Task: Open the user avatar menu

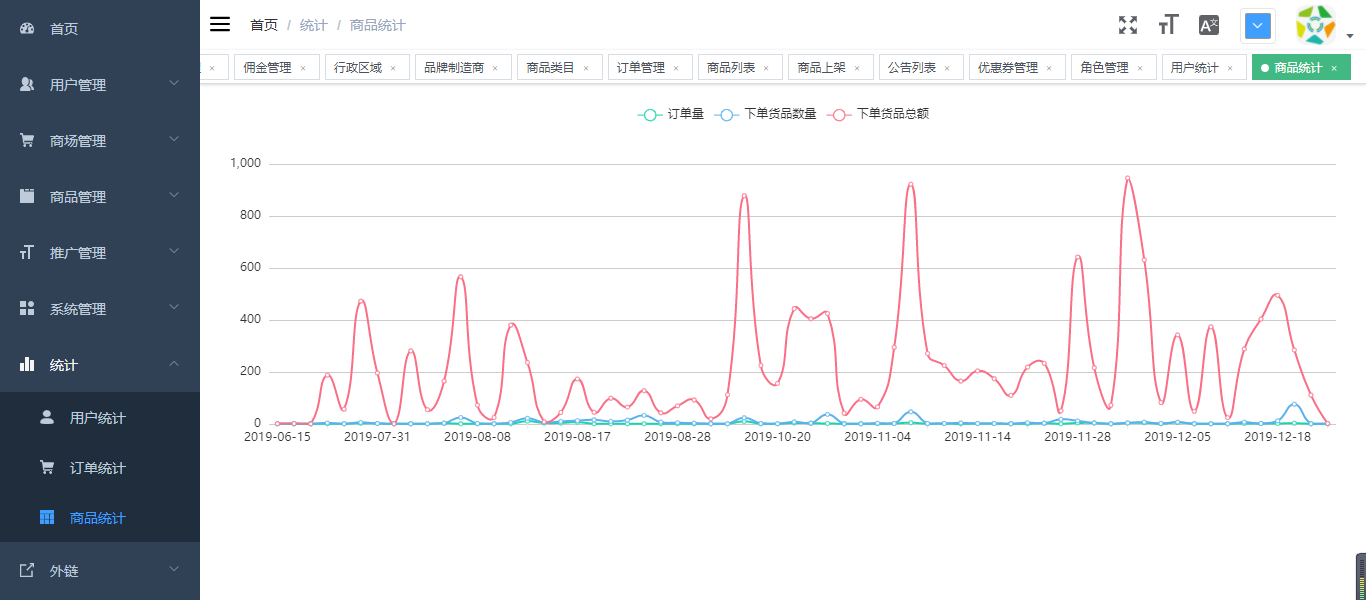Action: point(1316,25)
